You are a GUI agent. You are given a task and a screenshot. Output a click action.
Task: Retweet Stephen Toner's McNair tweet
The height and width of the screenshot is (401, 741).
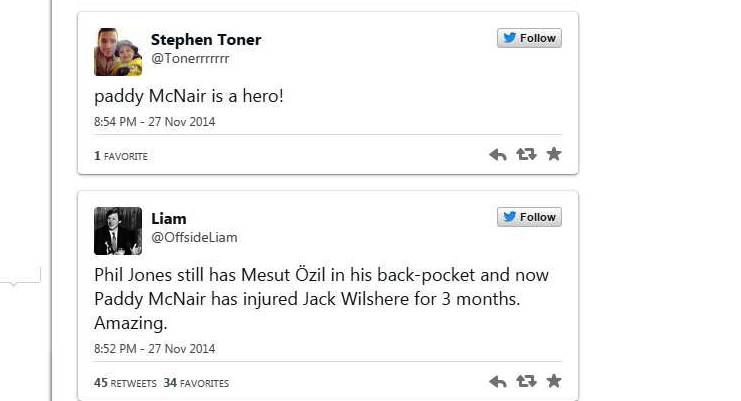coord(526,154)
